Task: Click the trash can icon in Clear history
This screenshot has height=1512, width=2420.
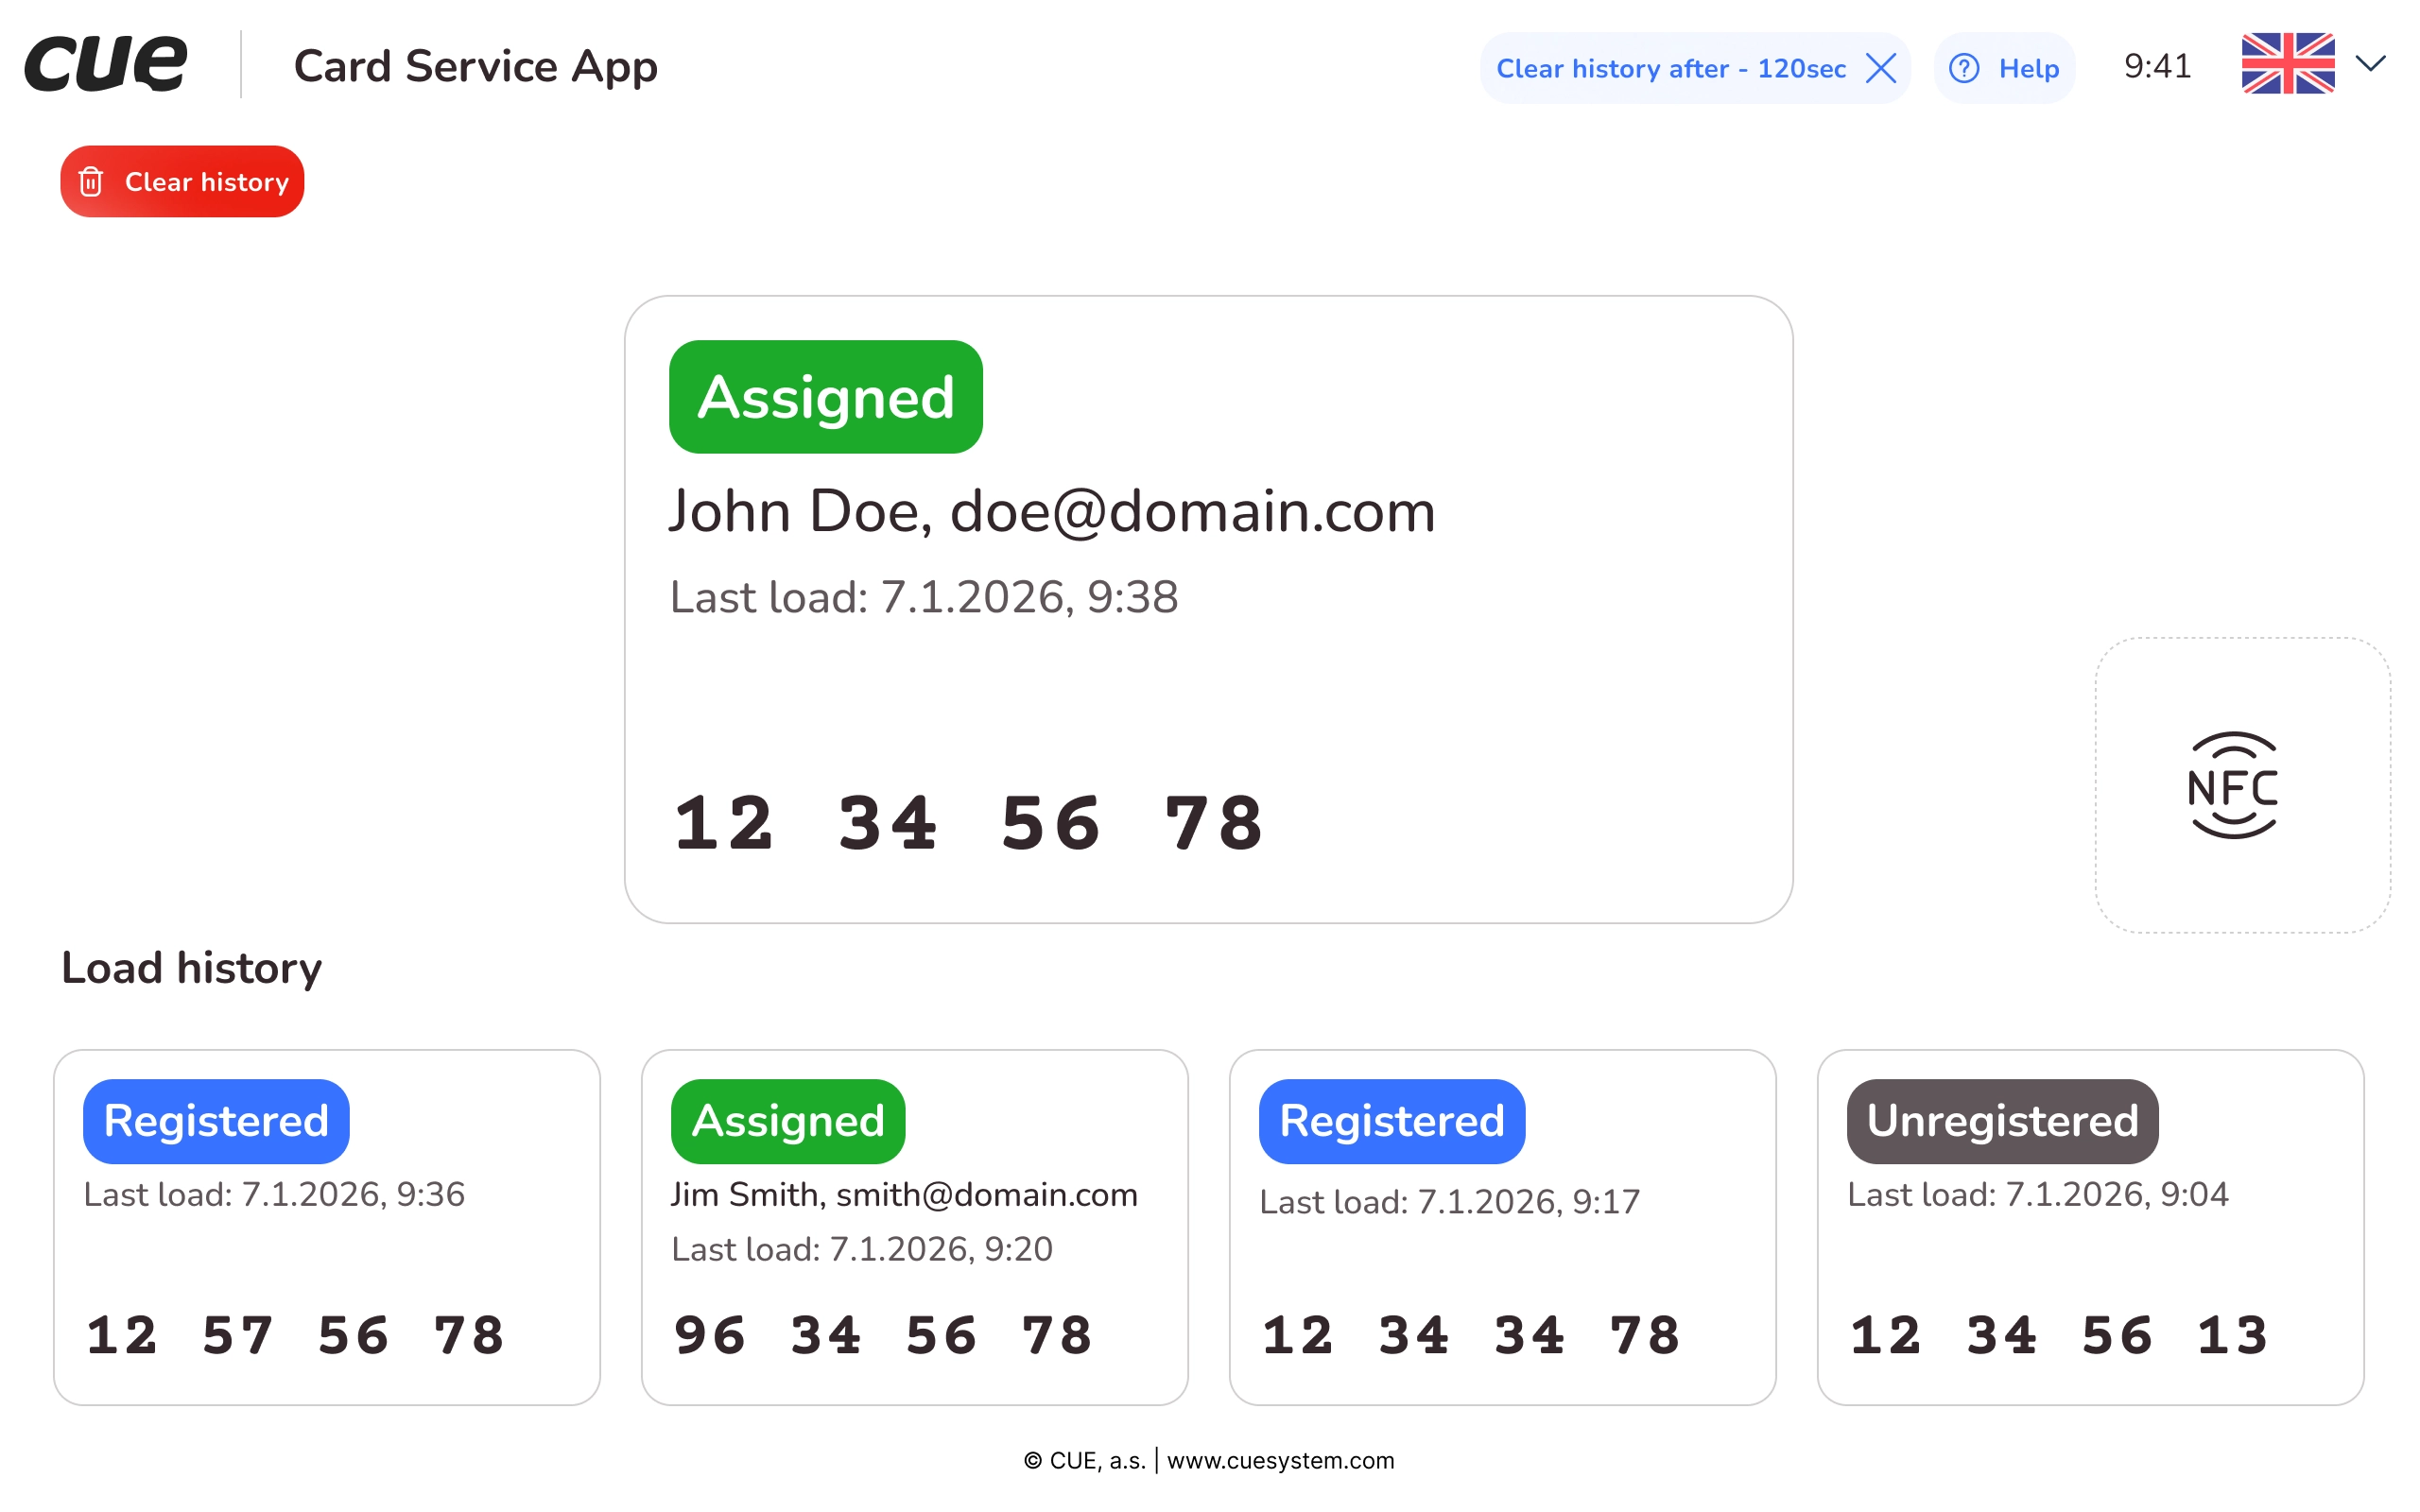Action: click(x=91, y=182)
